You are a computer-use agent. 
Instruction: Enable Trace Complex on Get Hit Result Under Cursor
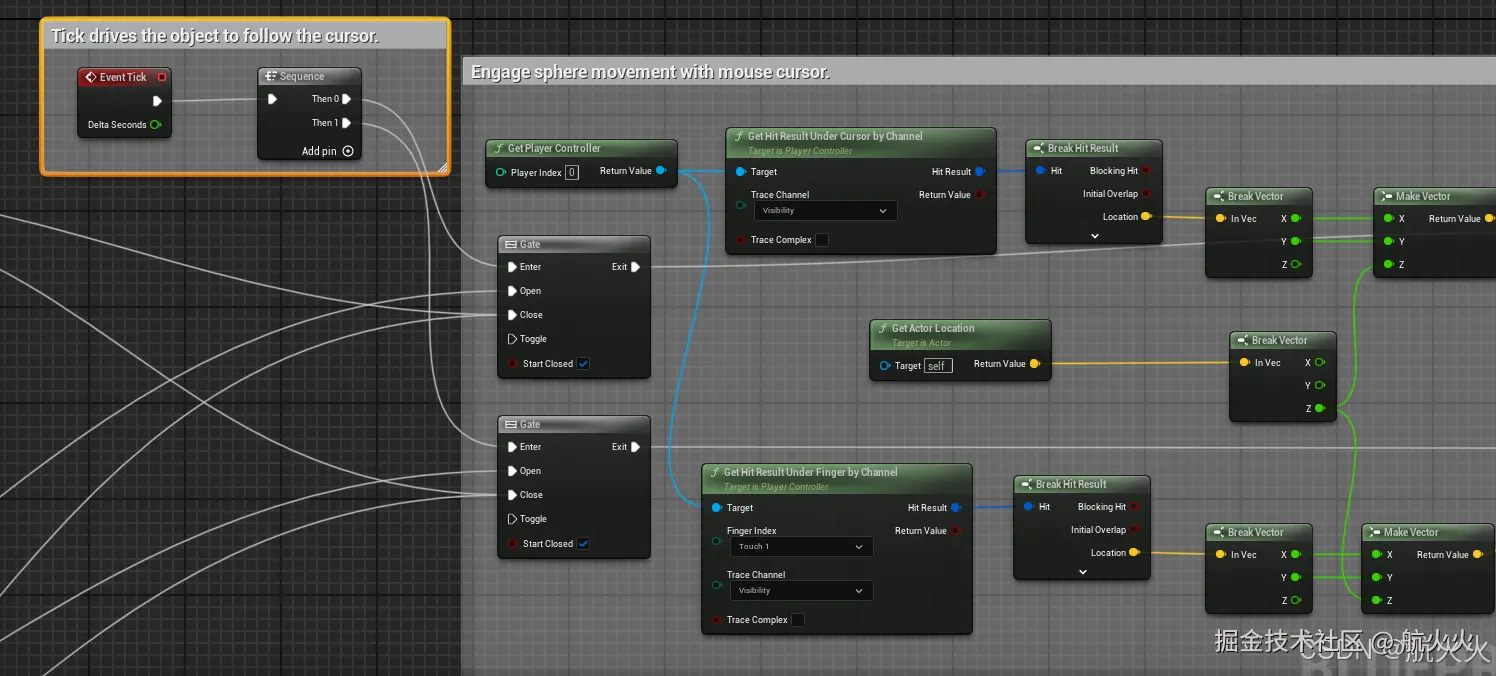822,240
